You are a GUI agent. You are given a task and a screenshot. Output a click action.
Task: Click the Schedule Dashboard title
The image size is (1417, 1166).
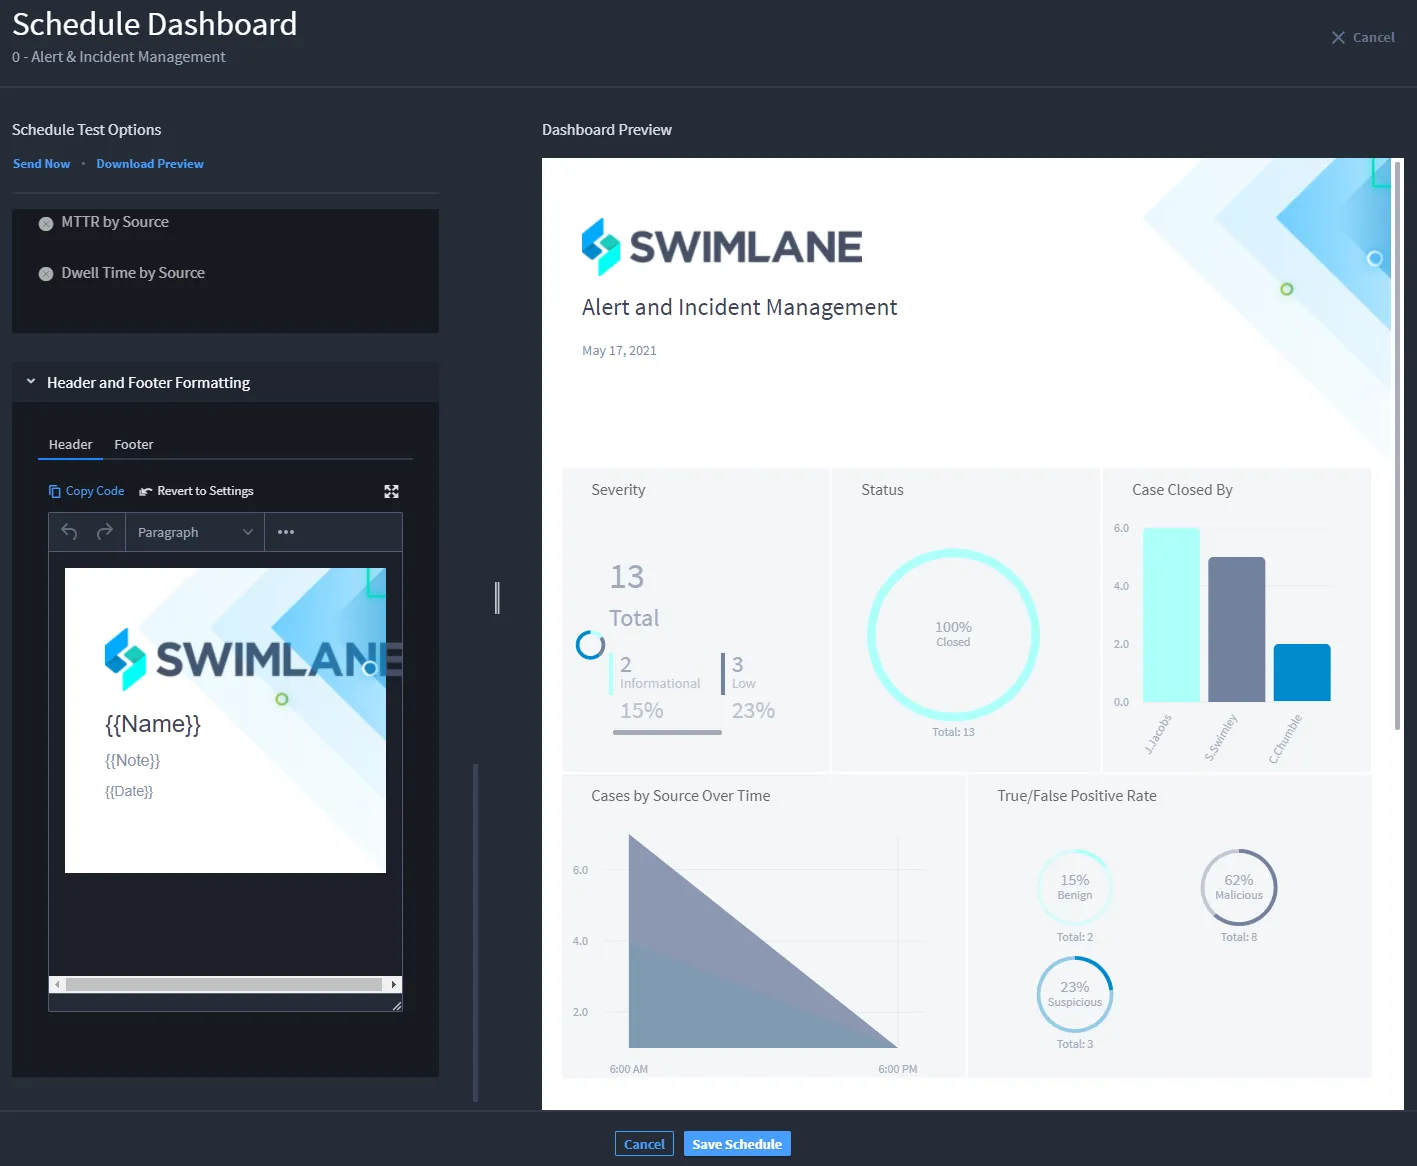[x=155, y=24]
